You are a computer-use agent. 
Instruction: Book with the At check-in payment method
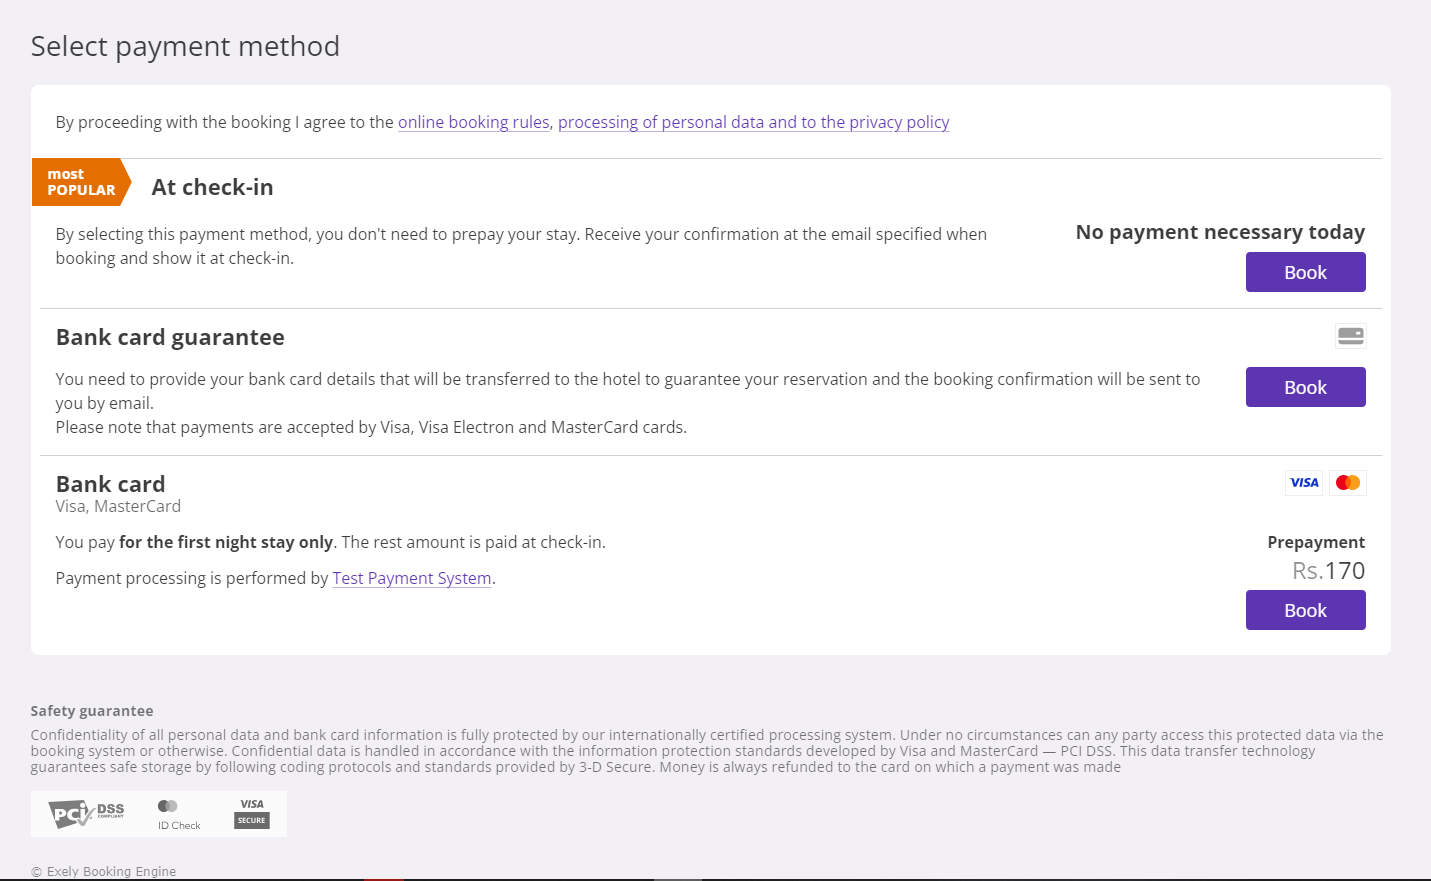[1305, 272]
